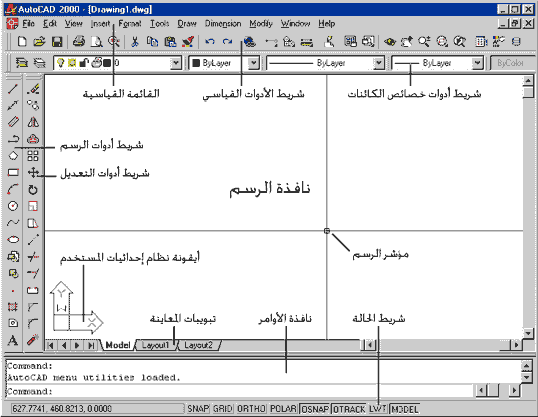
Task: Toggle POLAR tracking in status bar
Action: (283, 409)
